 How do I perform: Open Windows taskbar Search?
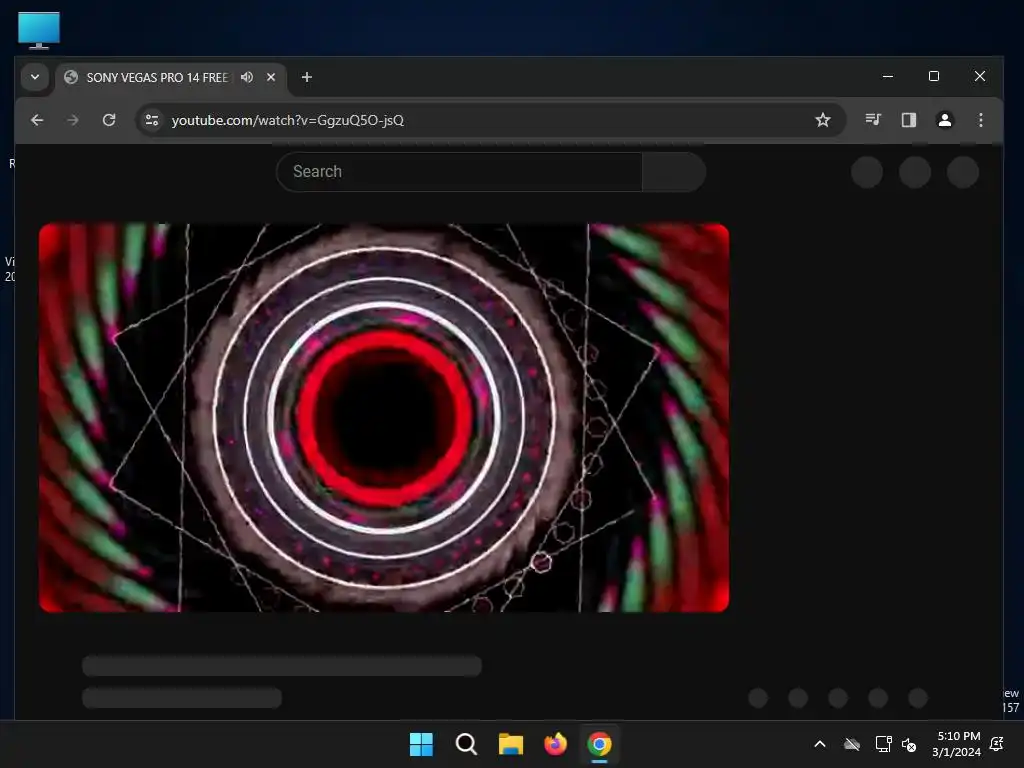pos(466,744)
